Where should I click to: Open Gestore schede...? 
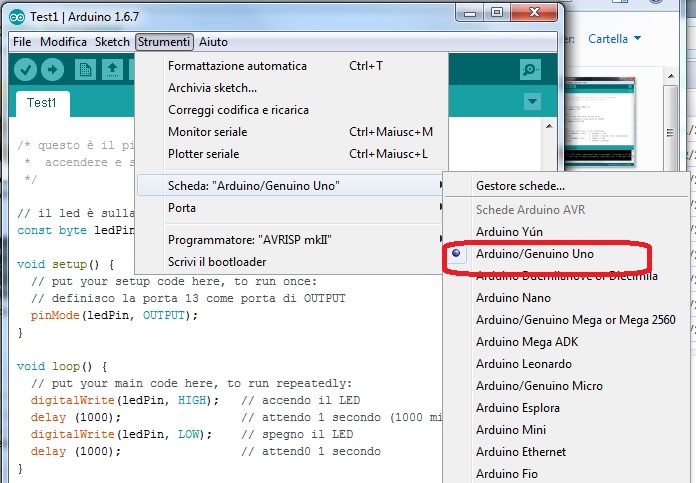click(x=567, y=186)
